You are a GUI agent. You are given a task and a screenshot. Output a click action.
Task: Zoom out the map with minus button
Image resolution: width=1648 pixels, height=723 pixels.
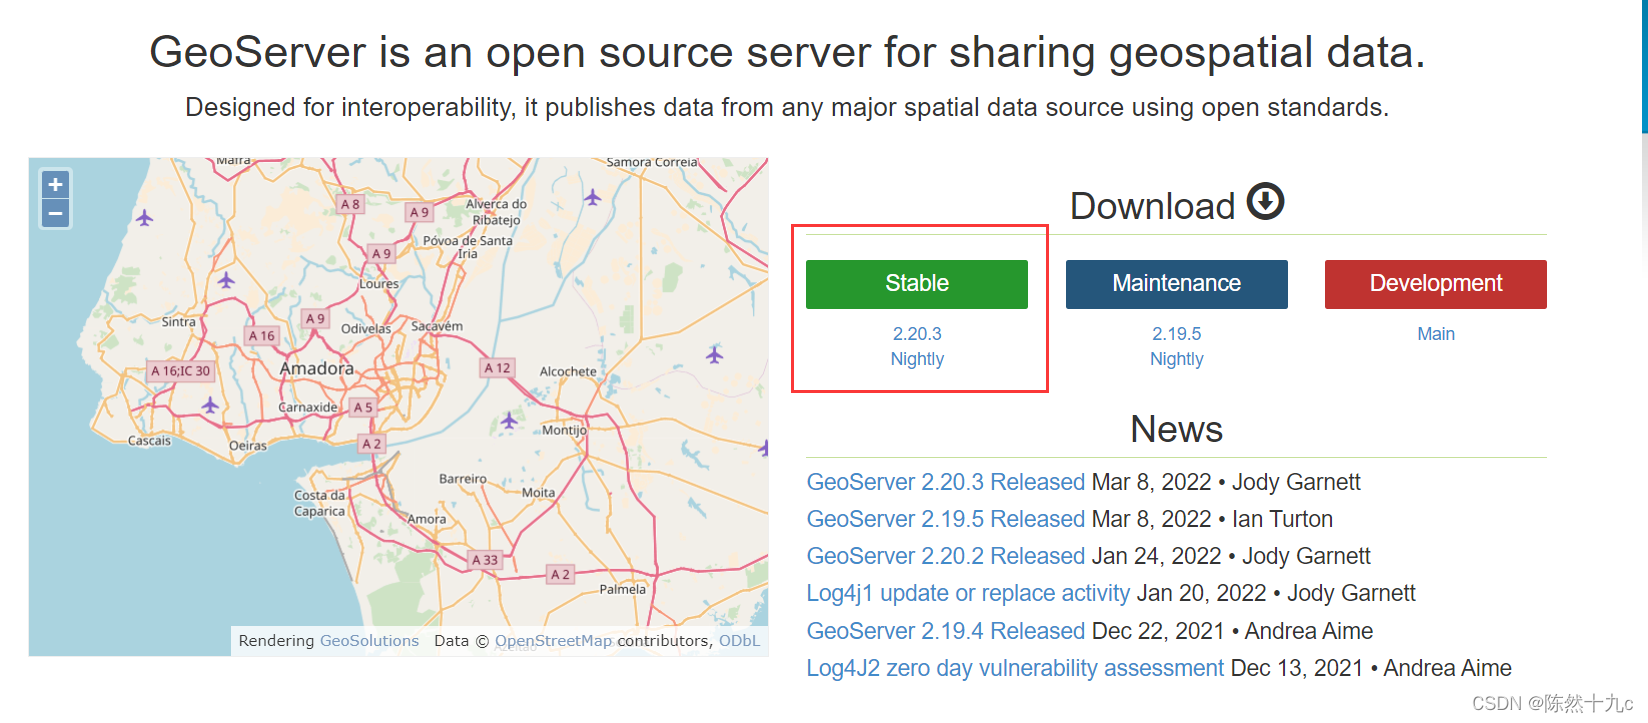pos(55,213)
